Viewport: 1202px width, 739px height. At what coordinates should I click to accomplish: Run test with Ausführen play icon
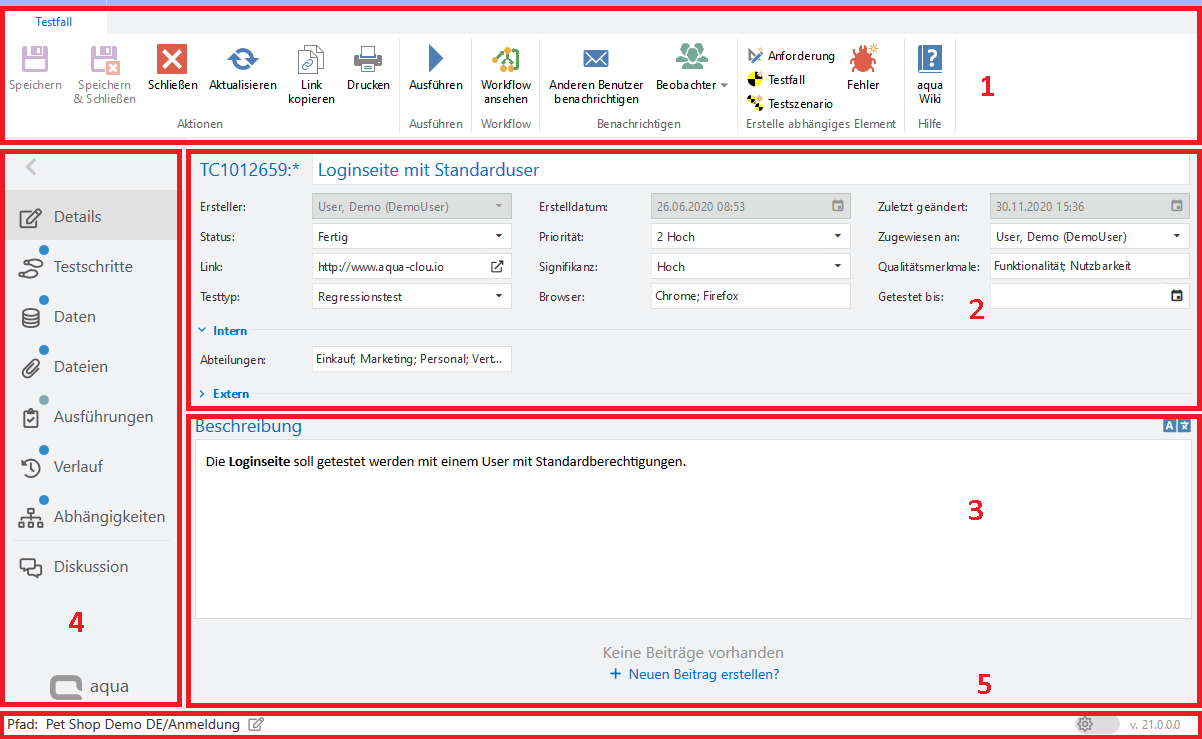435,60
